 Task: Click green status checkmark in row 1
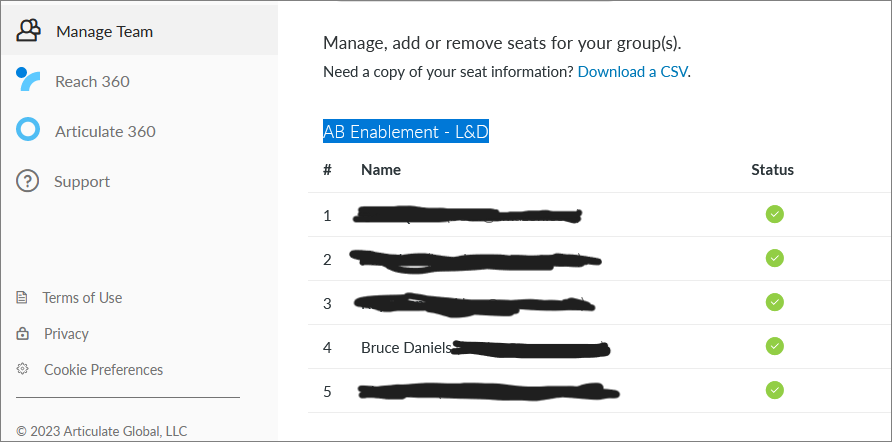pyautogui.click(x=774, y=214)
